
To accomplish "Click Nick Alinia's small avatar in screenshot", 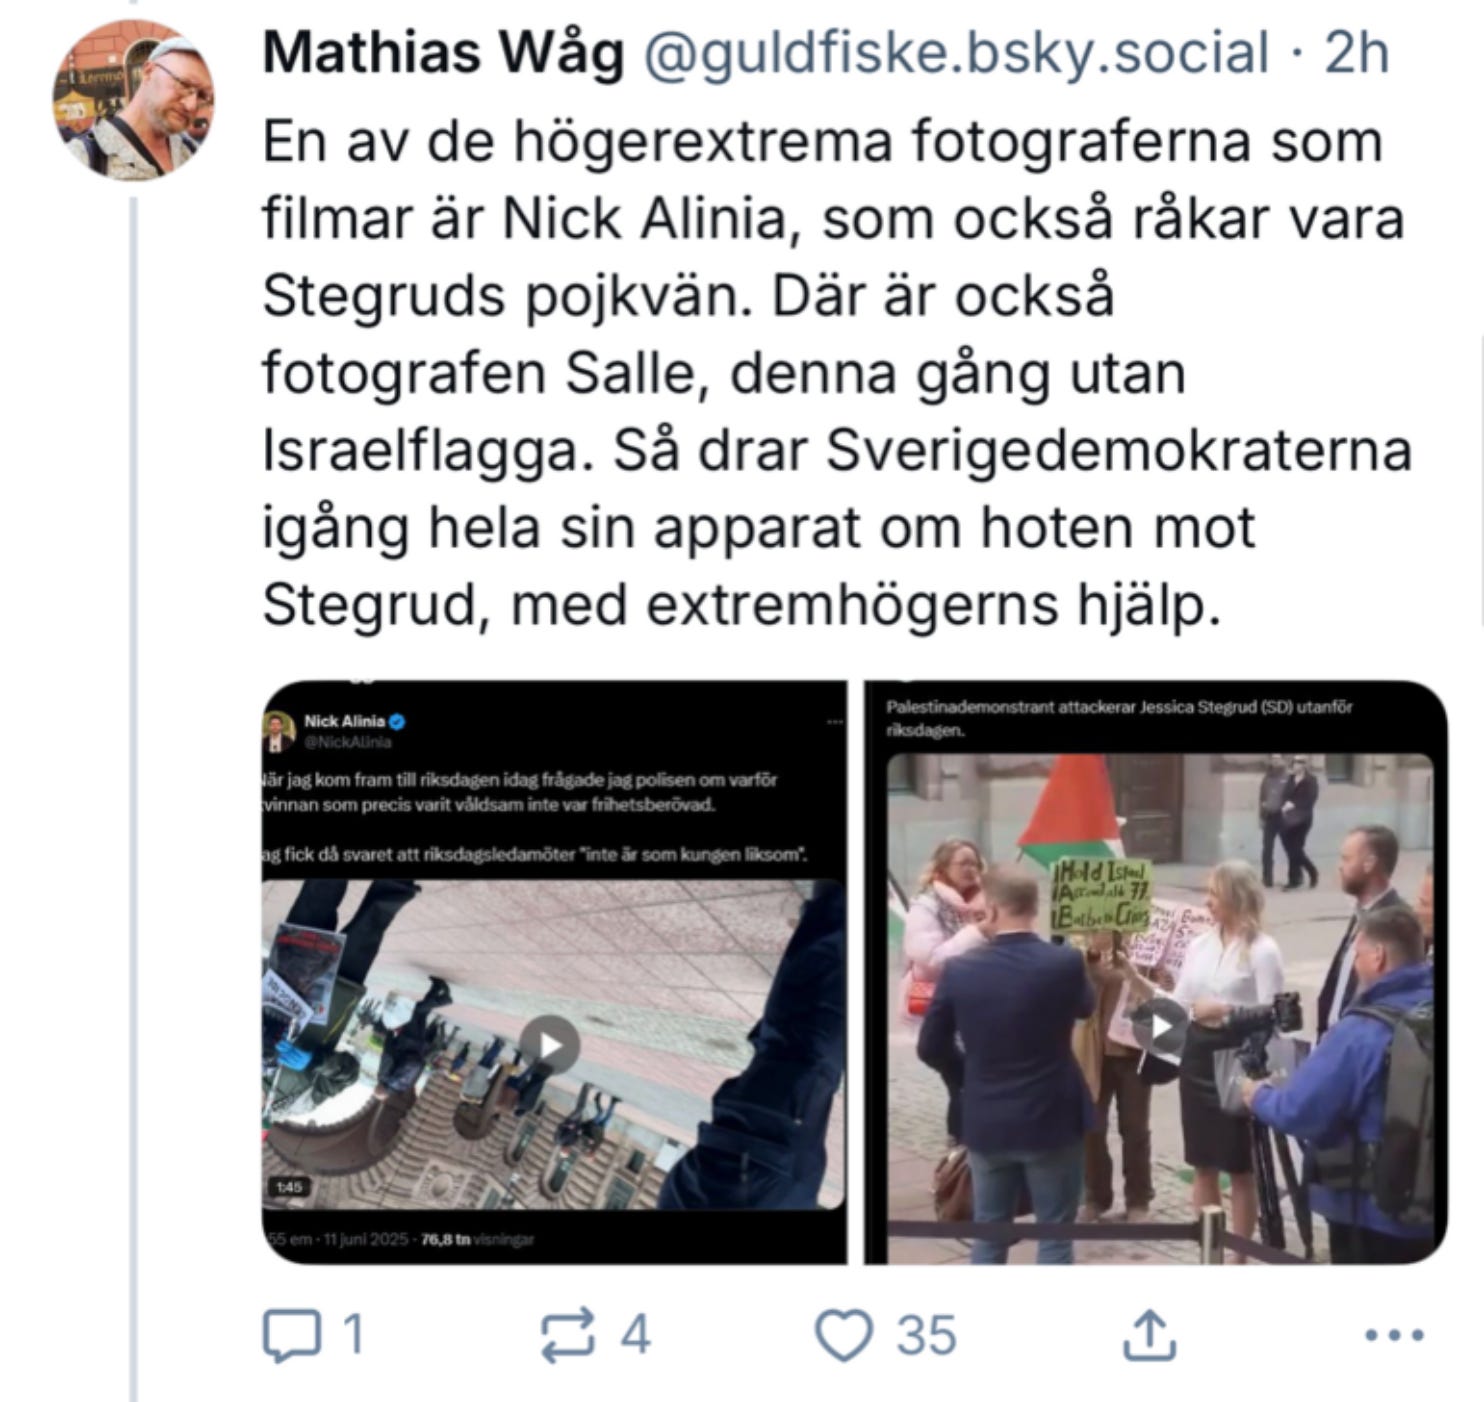I will pos(278,731).
